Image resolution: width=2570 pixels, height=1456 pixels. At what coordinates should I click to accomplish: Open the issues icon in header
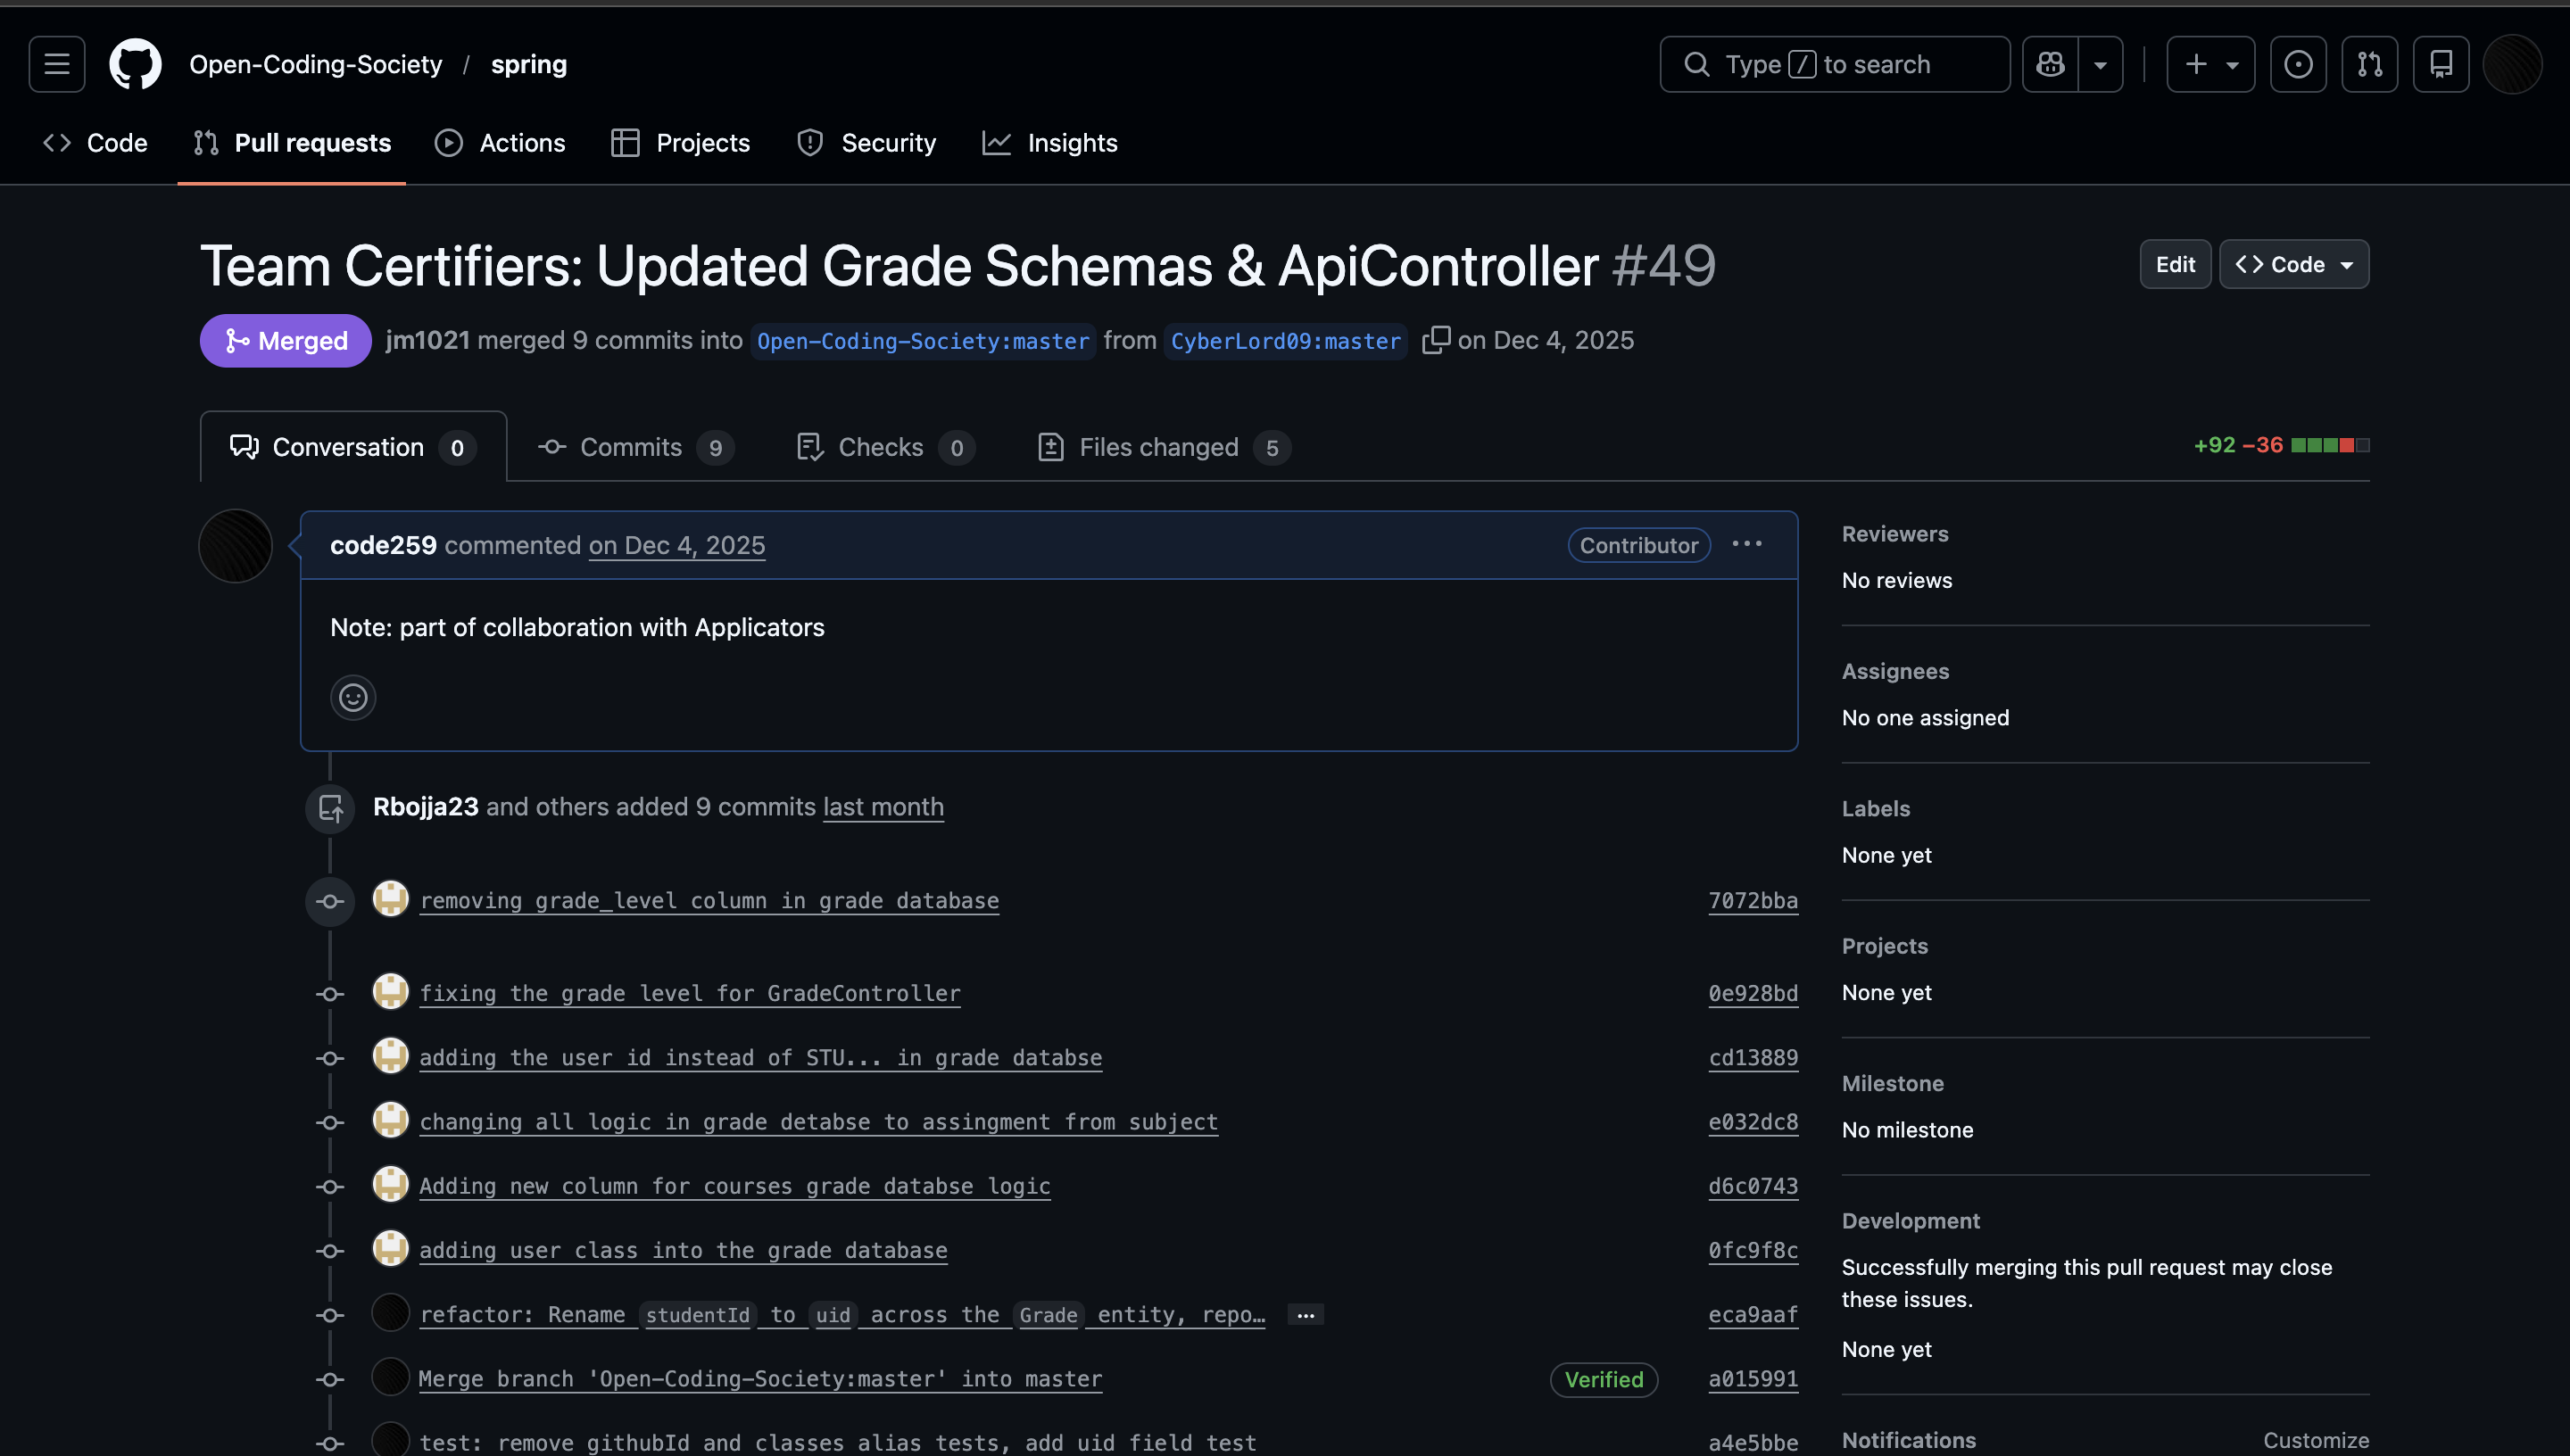coord(2298,64)
